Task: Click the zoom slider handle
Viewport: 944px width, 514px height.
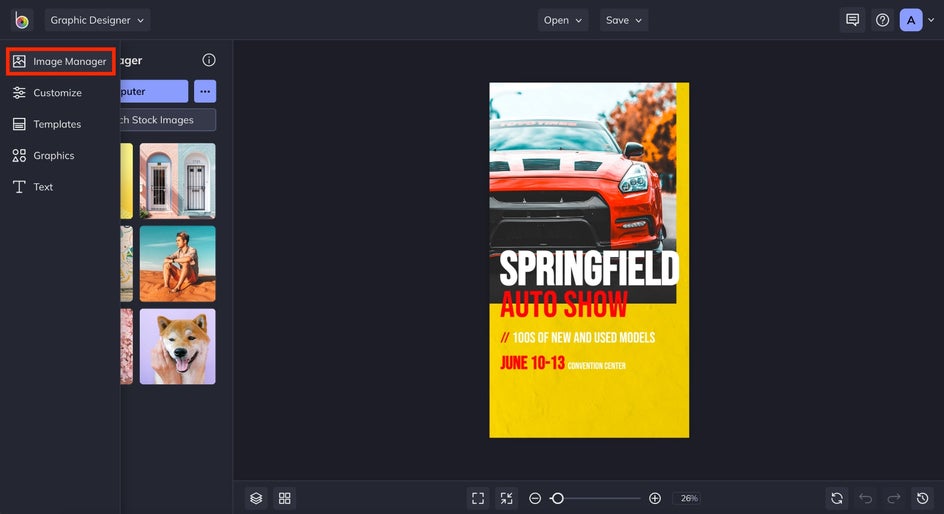Action: [557, 498]
